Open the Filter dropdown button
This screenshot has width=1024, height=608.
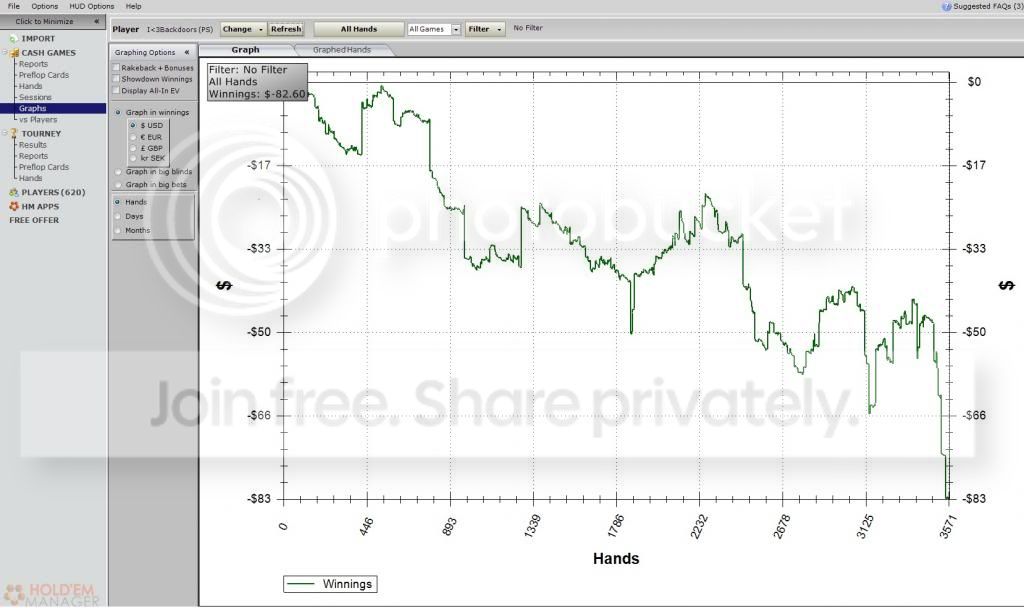click(x=485, y=29)
